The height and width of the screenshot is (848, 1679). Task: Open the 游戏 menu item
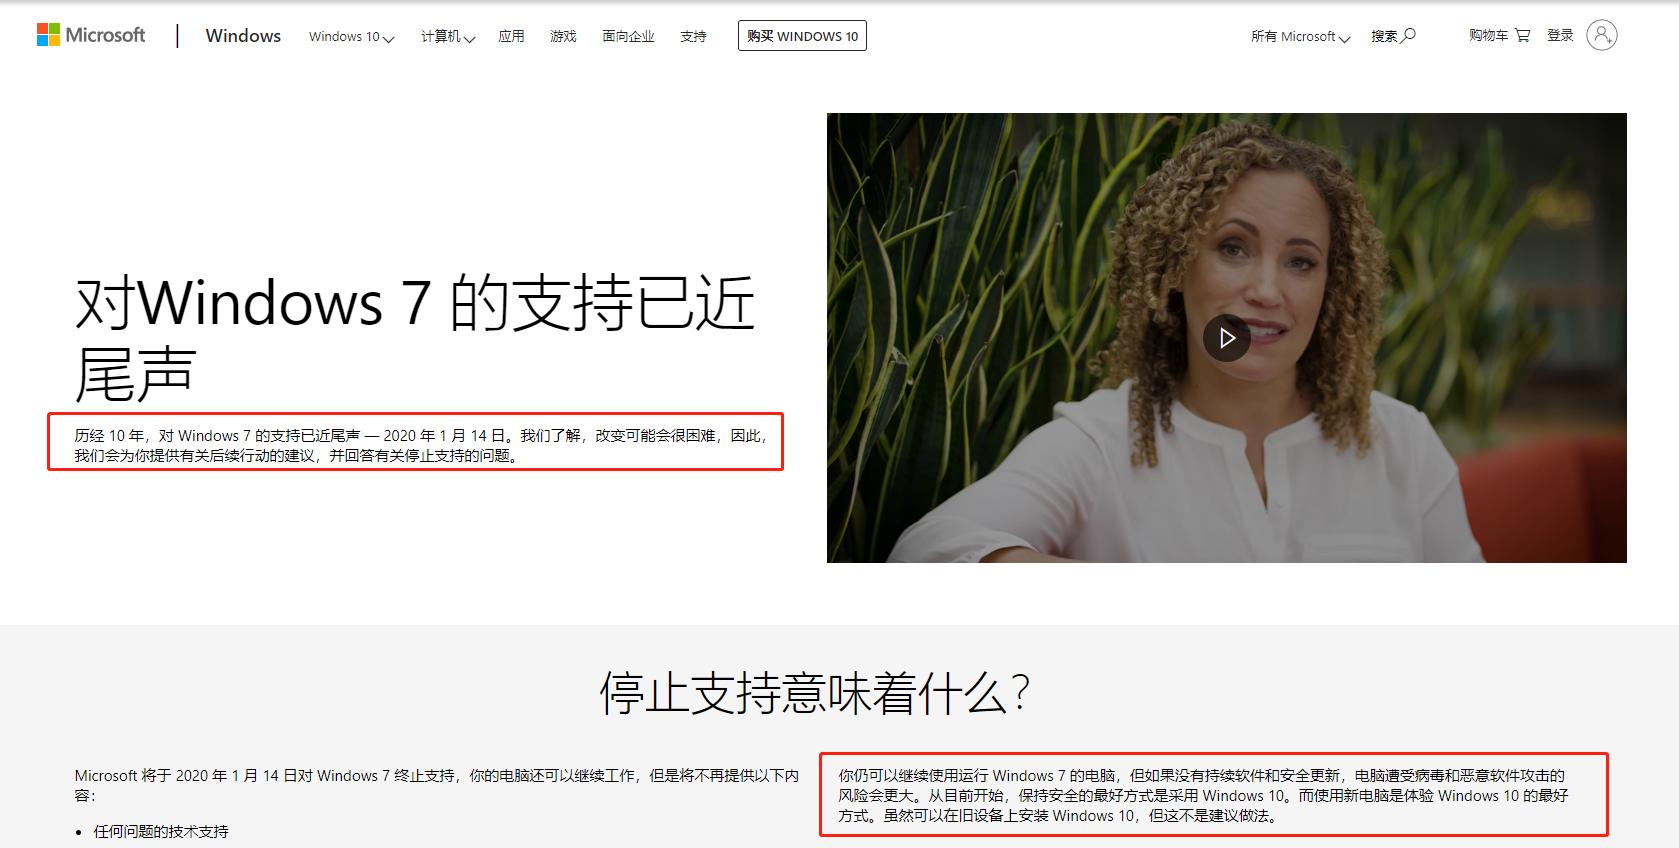coord(563,36)
